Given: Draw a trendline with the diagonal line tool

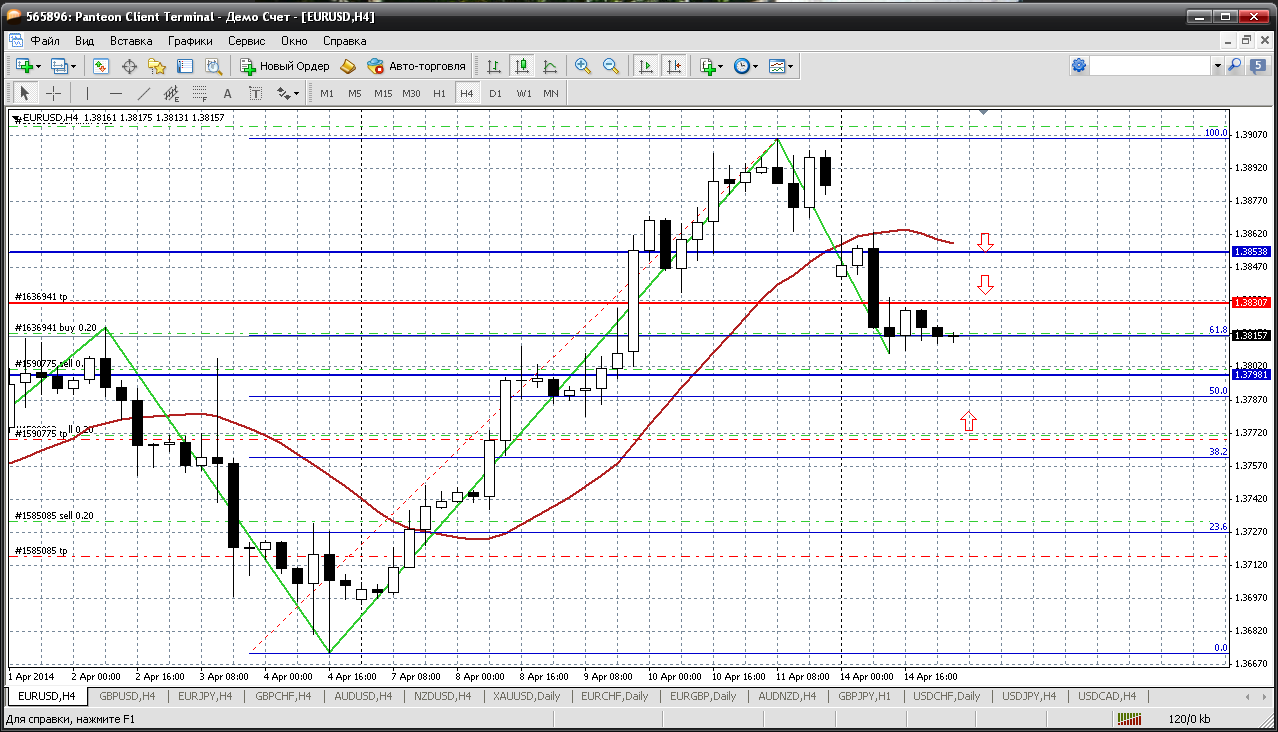Looking at the screenshot, I should 144,93.
